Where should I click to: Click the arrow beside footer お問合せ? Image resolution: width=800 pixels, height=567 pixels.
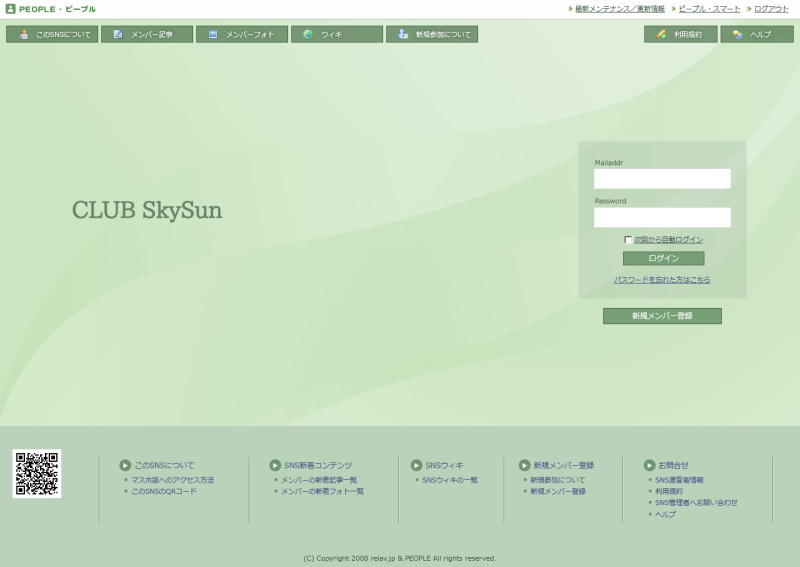(649, 465)
